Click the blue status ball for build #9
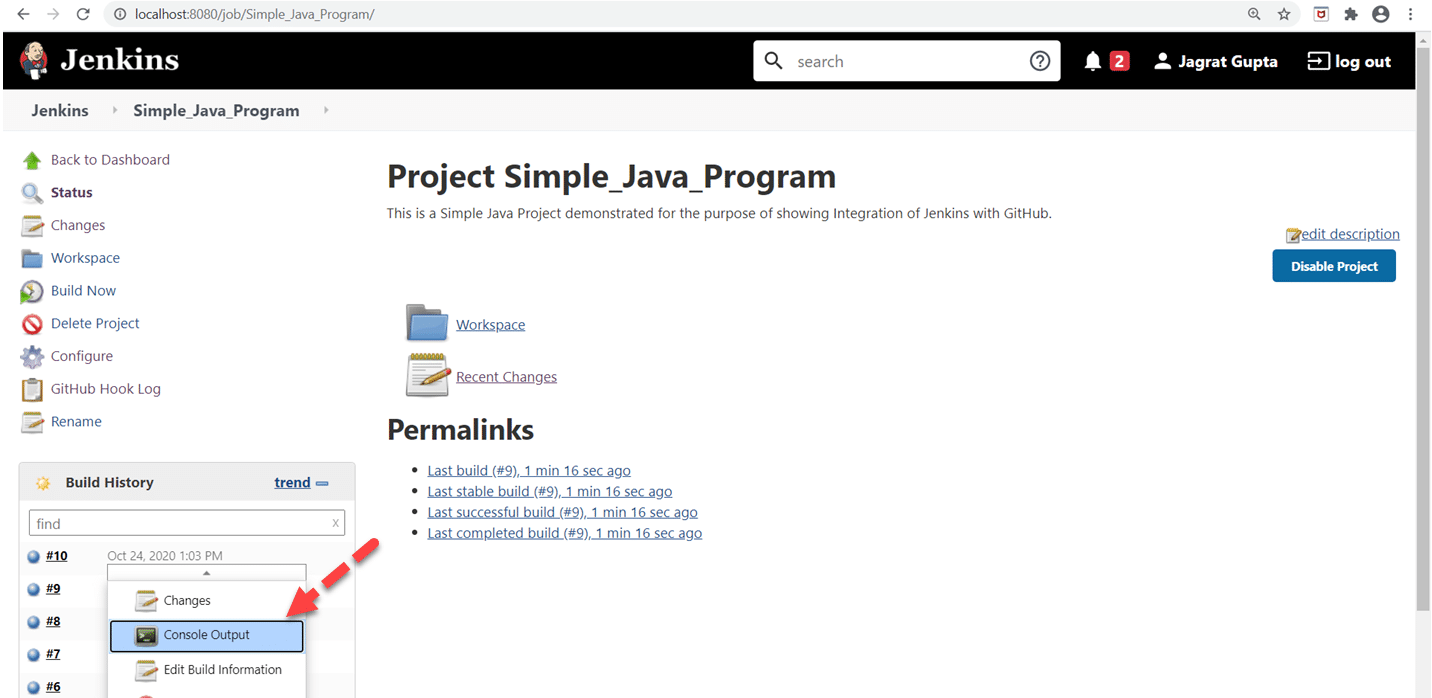 click(33, 590)
